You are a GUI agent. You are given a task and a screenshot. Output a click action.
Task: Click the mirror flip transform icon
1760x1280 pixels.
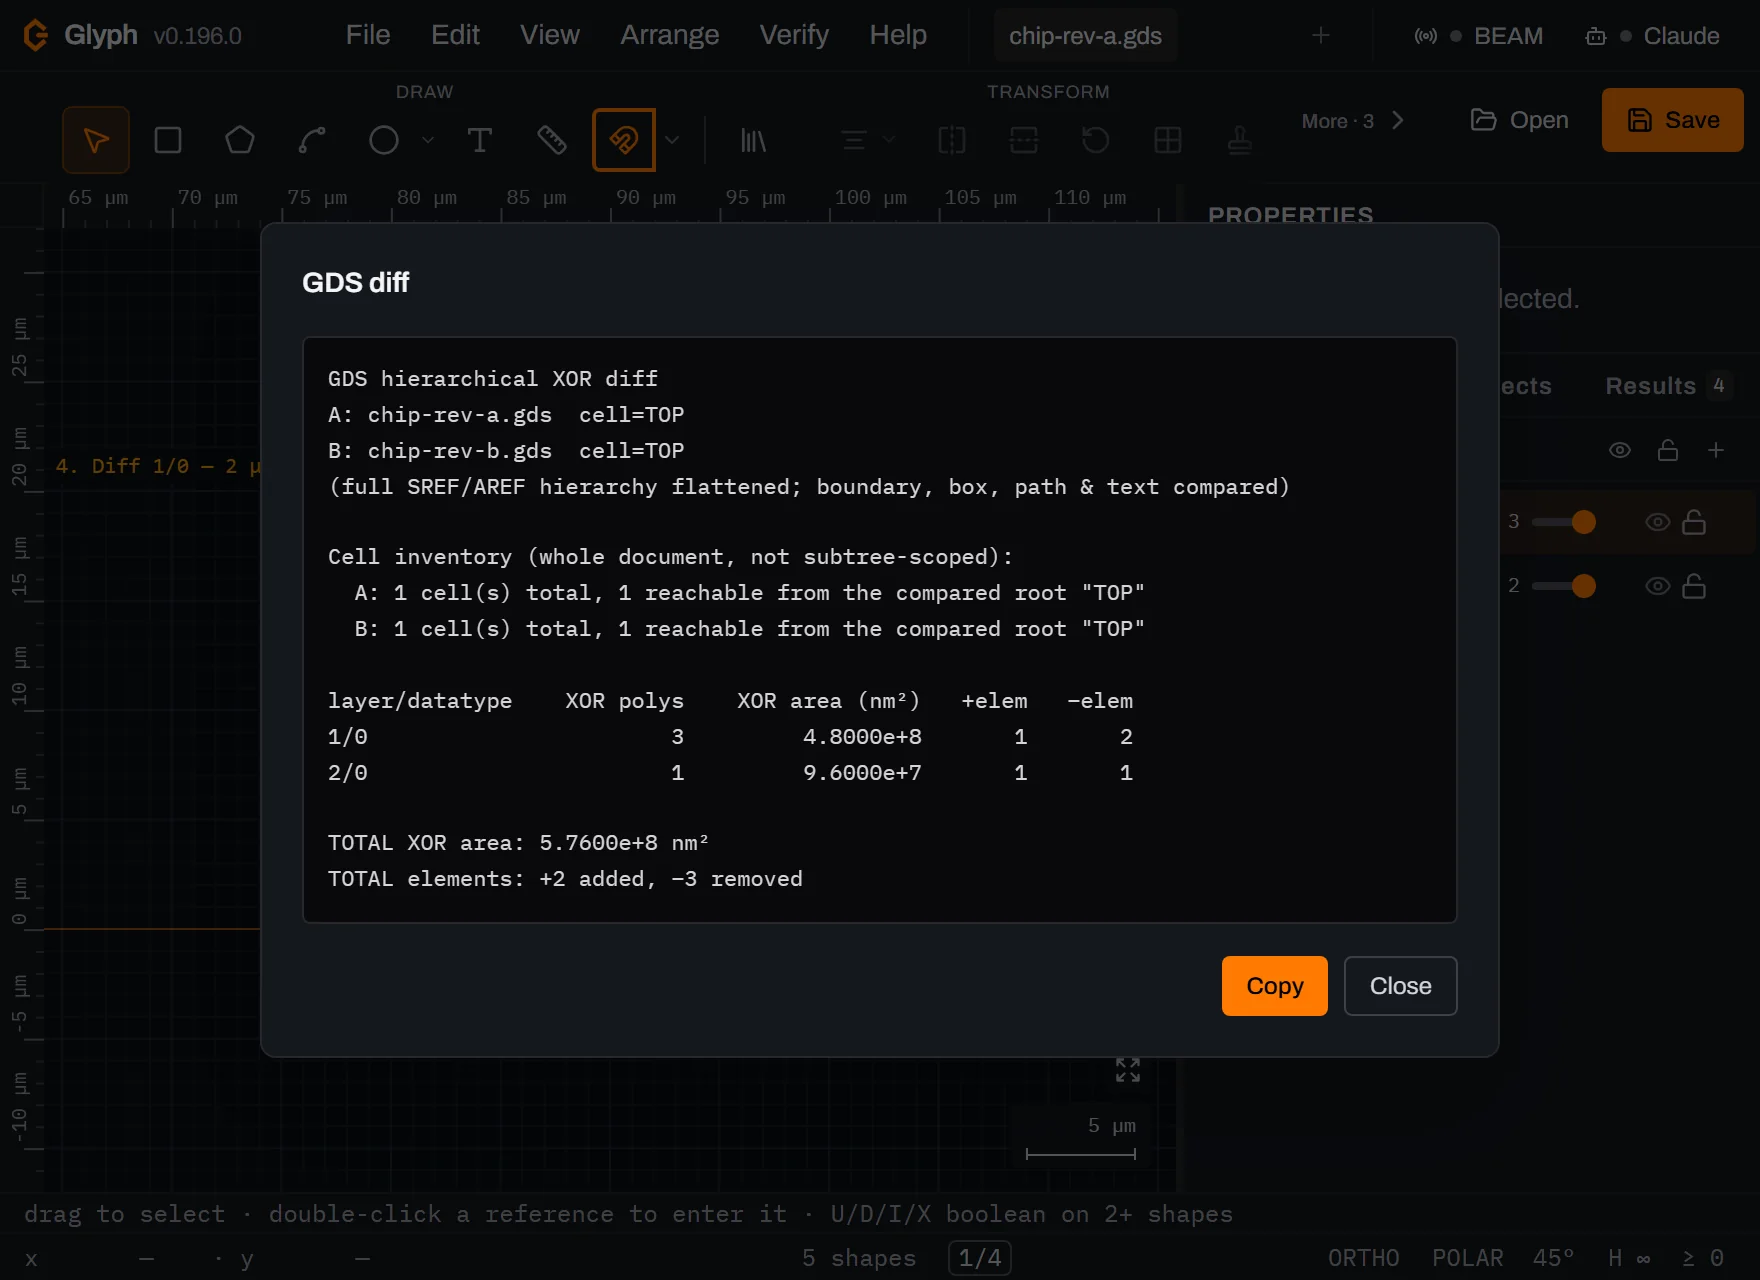coord(952,140)
